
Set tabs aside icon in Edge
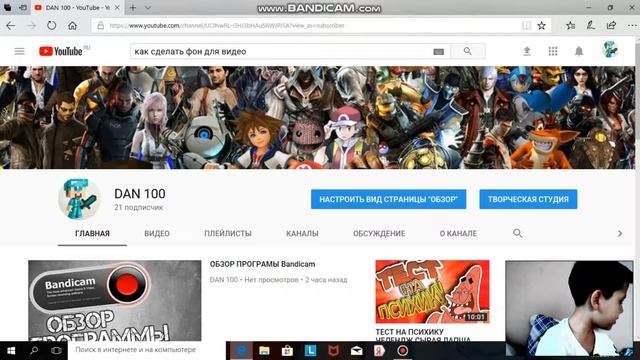tap(23, 7)
